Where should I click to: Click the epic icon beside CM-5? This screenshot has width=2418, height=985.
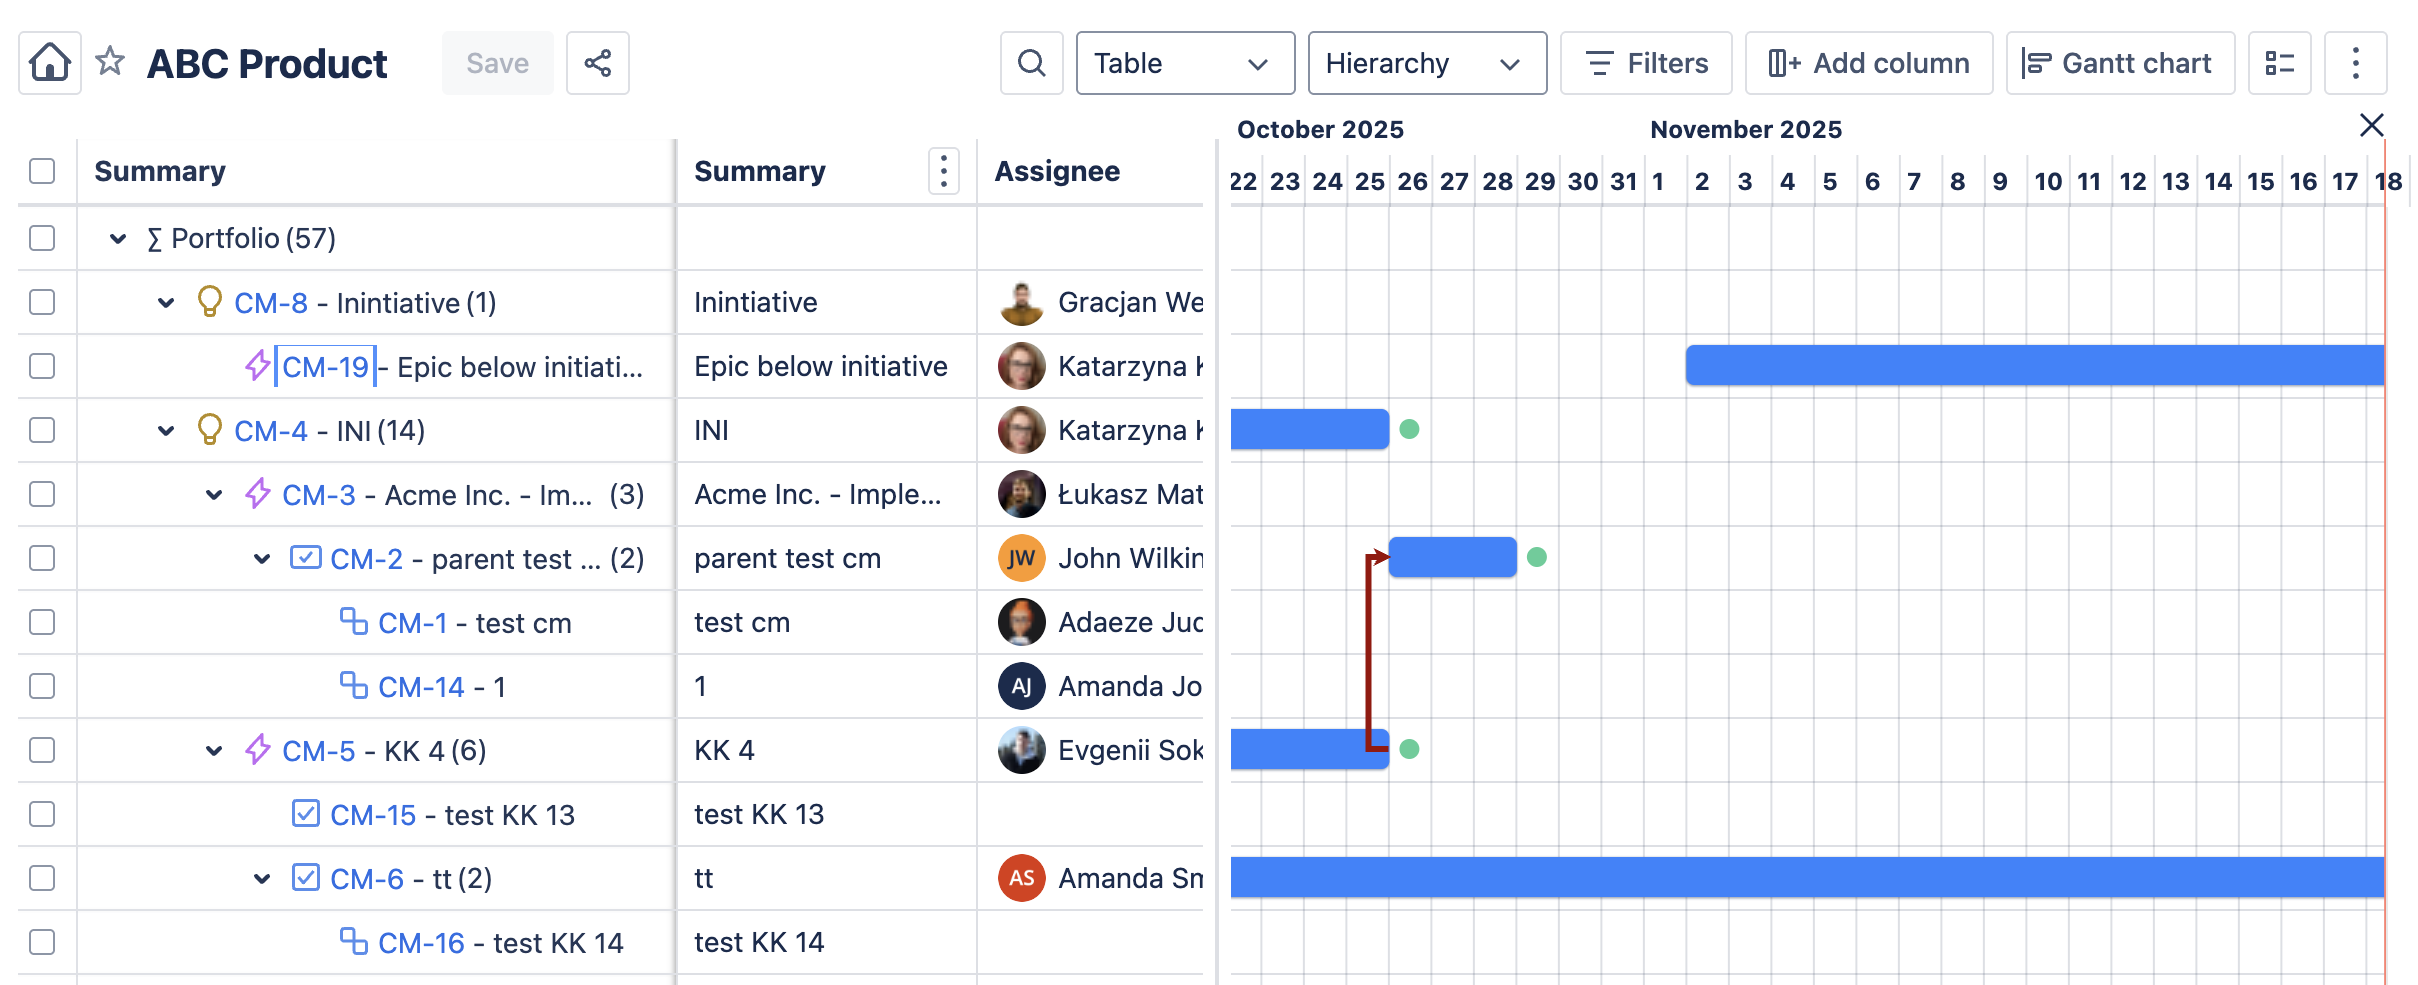pos(257,750)
